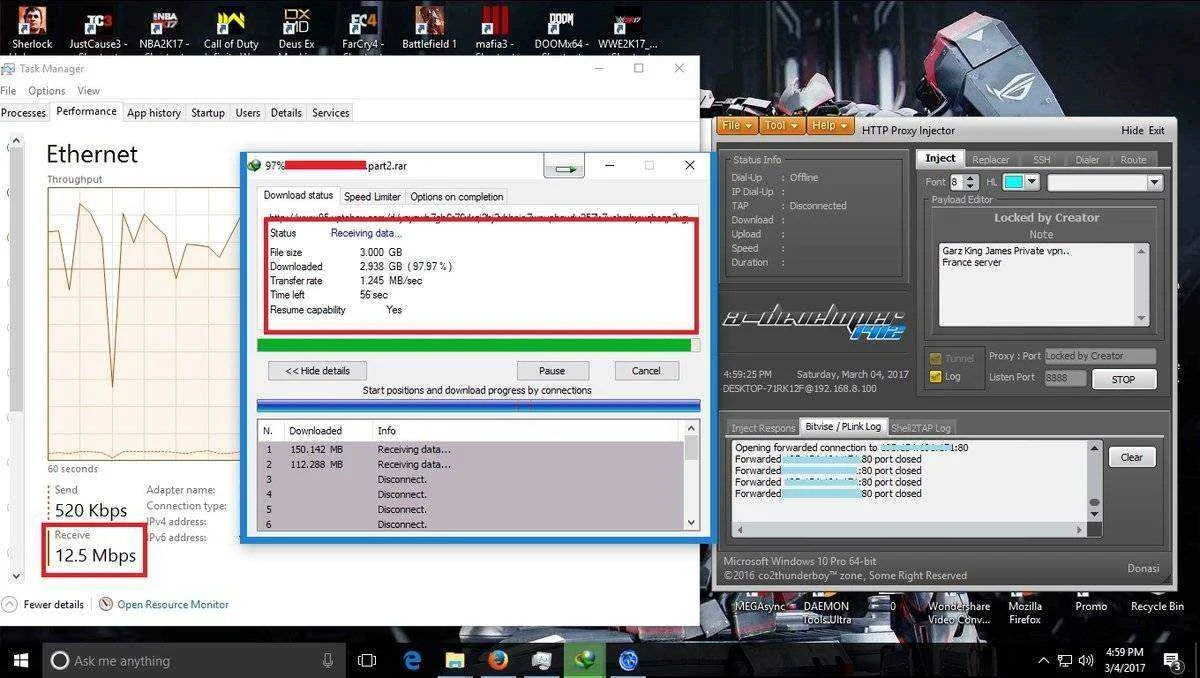Open MEGAsync desktop shortcut
Viewport: 1200px width, 678px height.
pos(760,606)
